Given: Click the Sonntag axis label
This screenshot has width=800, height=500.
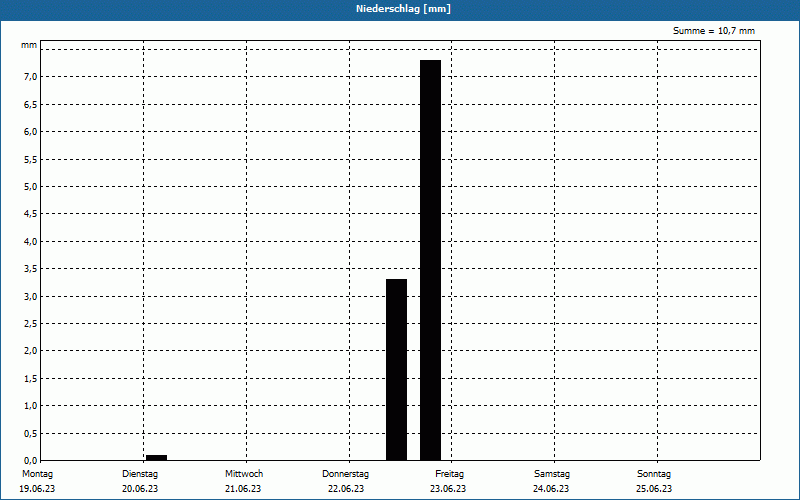Looking at the screenshot, I should pyautogui.click(x=654, y=474).
